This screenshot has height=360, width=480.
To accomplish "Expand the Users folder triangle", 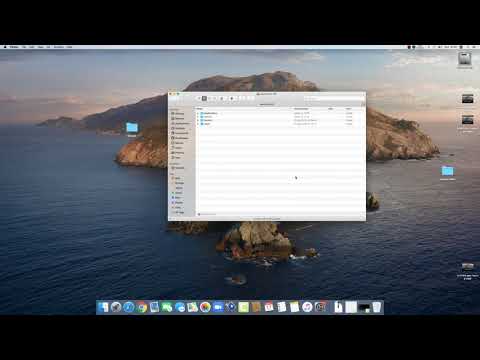I will [x=198, y=124].
